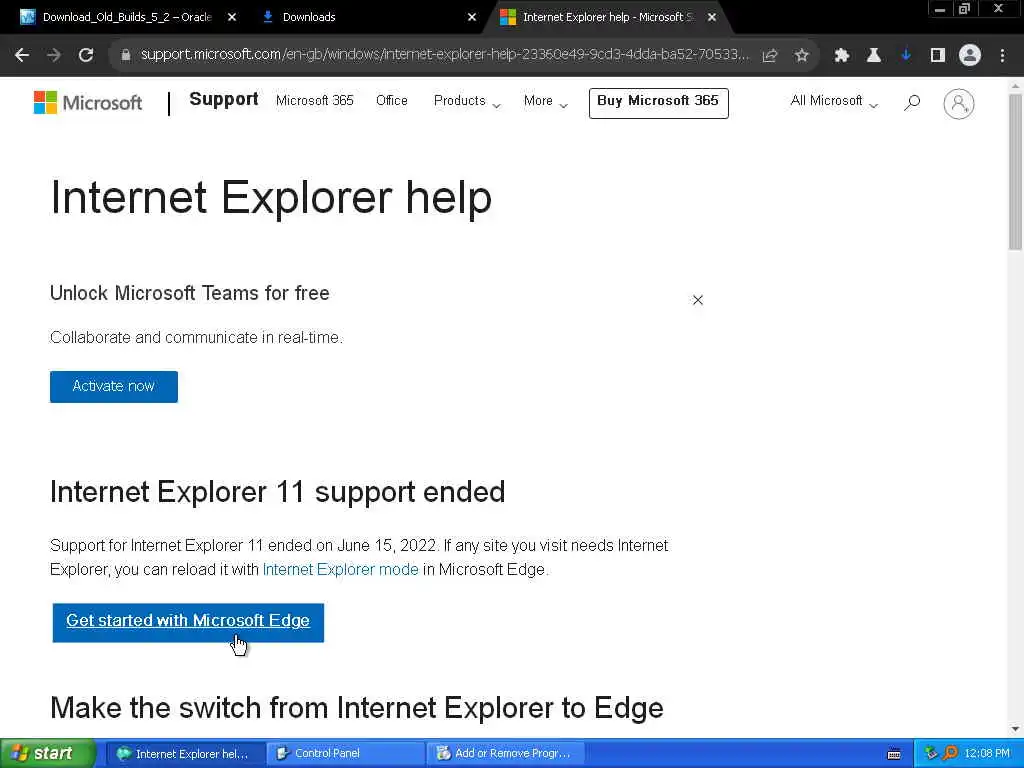Image resolution: width=1024 pixels, height=768 pixels.
Task: Dismiss the Teams promo banner
Action: [x=697, y=300]
